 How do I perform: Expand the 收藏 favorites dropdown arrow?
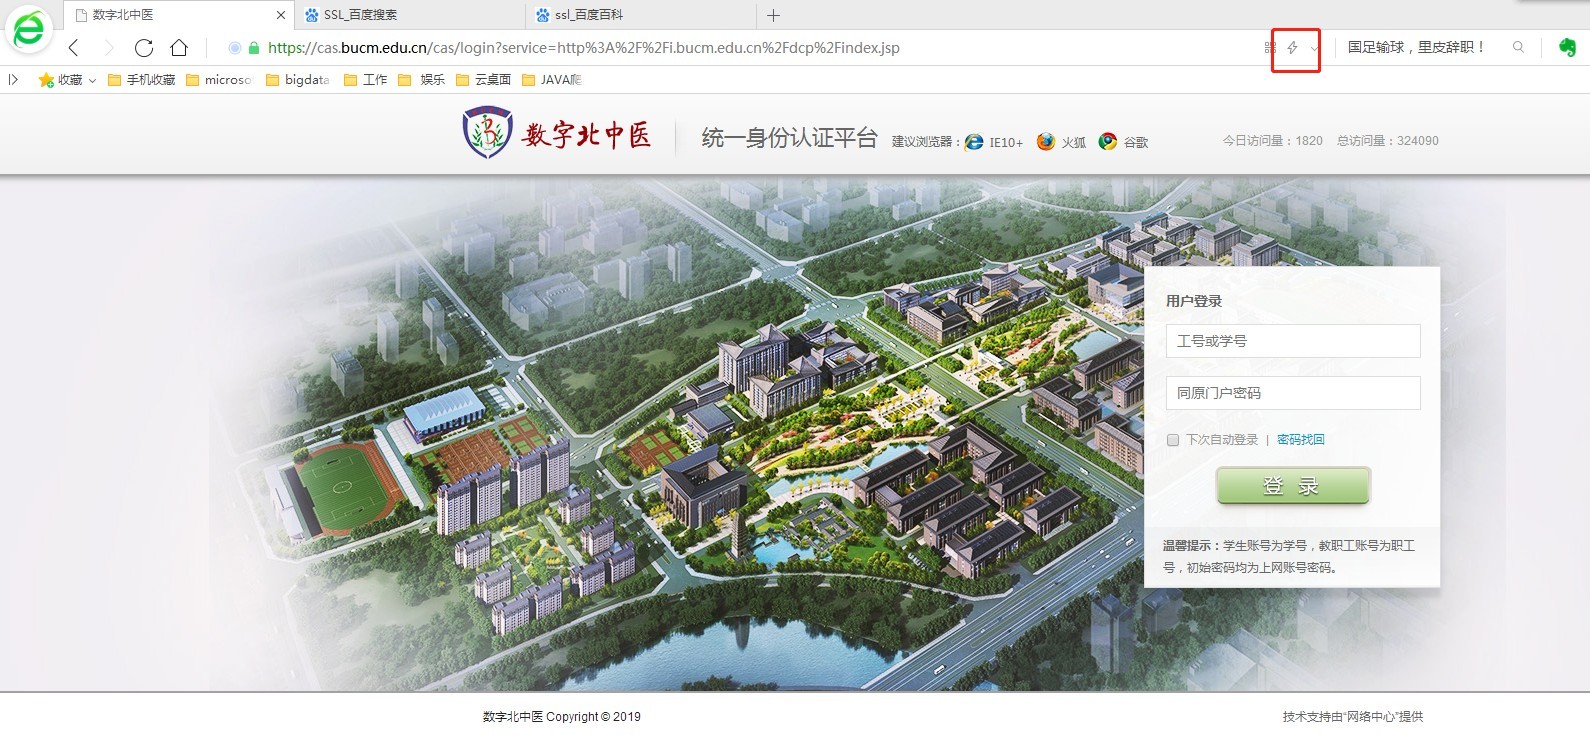pos(93,80)
